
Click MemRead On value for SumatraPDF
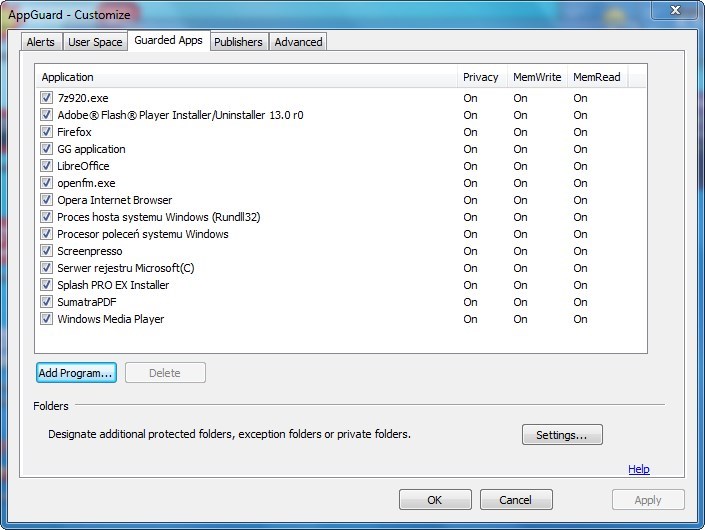pyautogui.click(x=580, y=302)
